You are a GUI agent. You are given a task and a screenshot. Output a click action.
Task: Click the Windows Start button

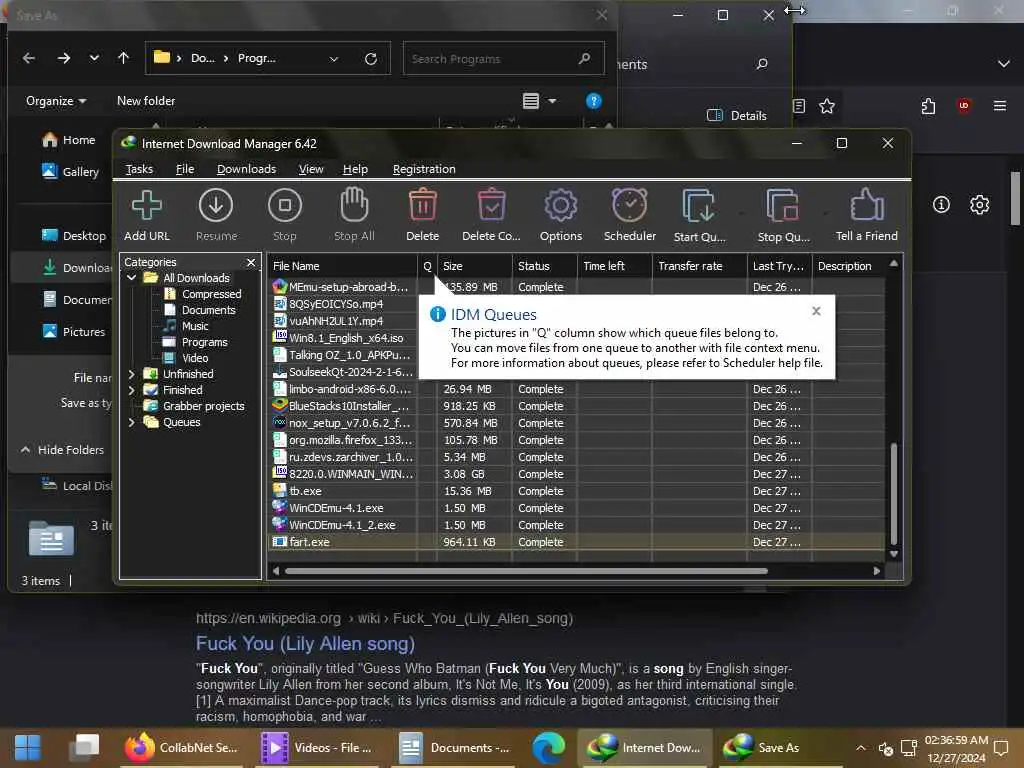[x=27, y=748]
